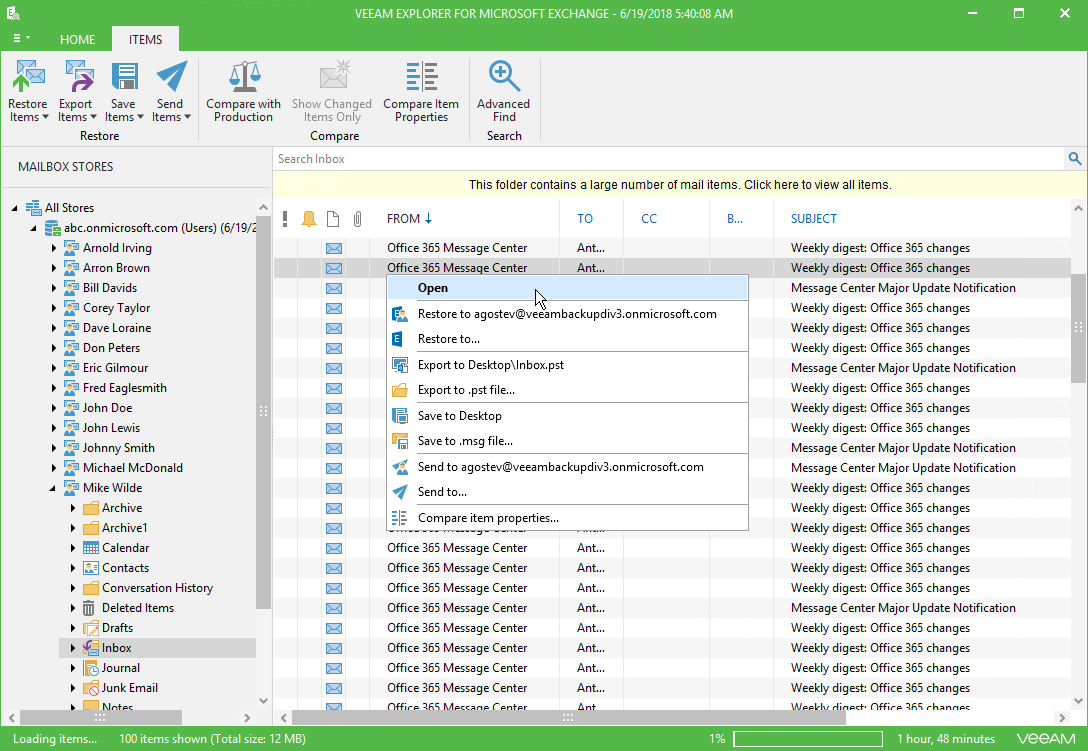Click the All Stores icon
1088x751 pixels.
point(33,208)
